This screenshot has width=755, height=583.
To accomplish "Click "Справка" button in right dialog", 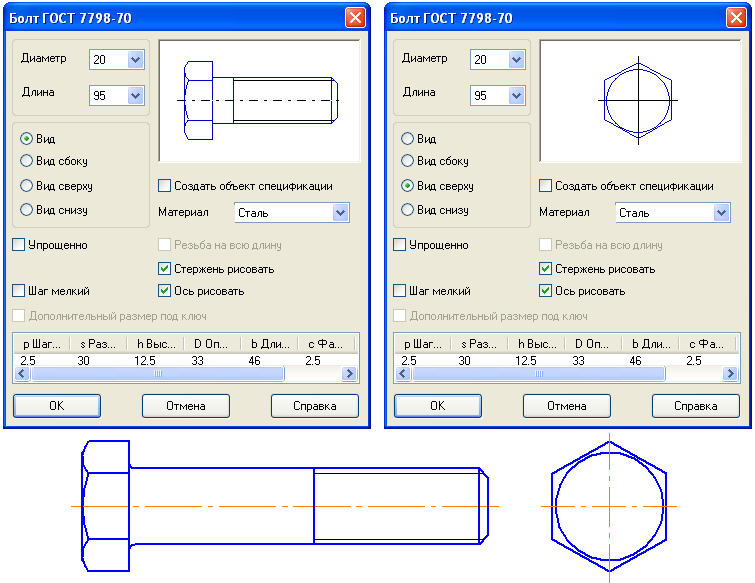I will click(696, 406).
